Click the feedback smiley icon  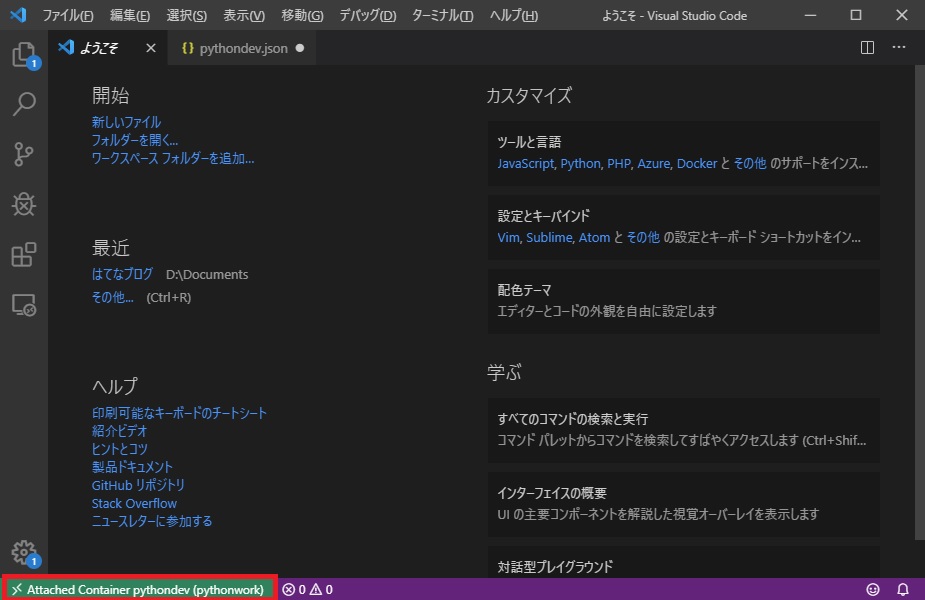[x=874, y=589]
